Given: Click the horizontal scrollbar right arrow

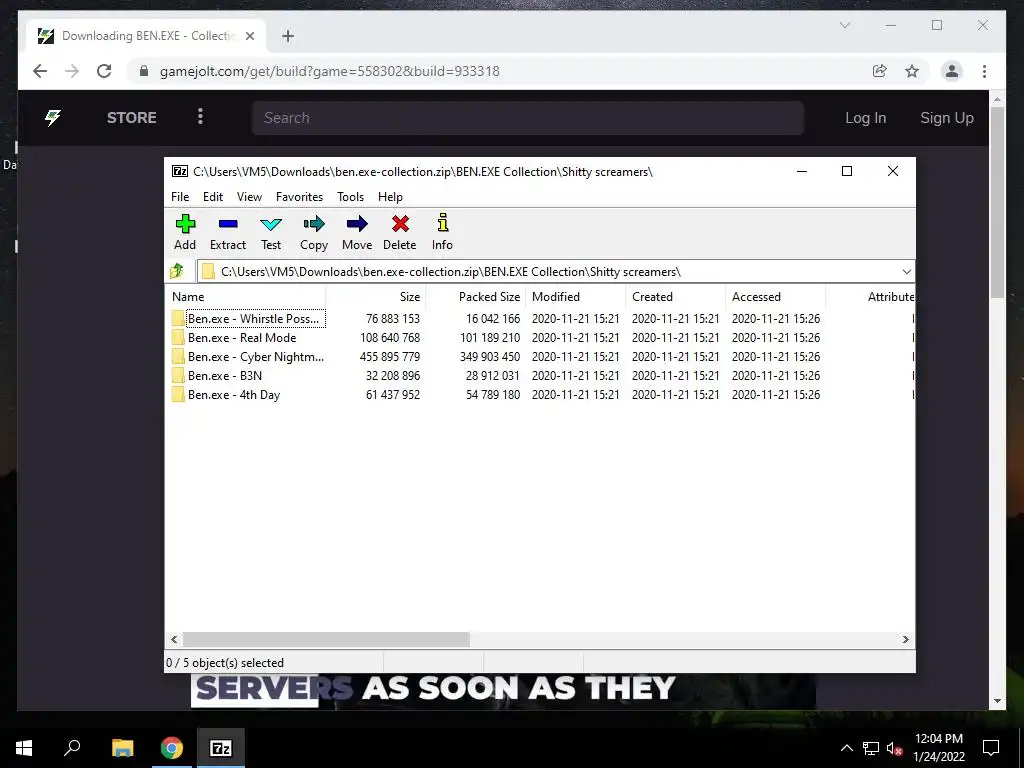Looking at the screenshot, I should pos(906,639).
